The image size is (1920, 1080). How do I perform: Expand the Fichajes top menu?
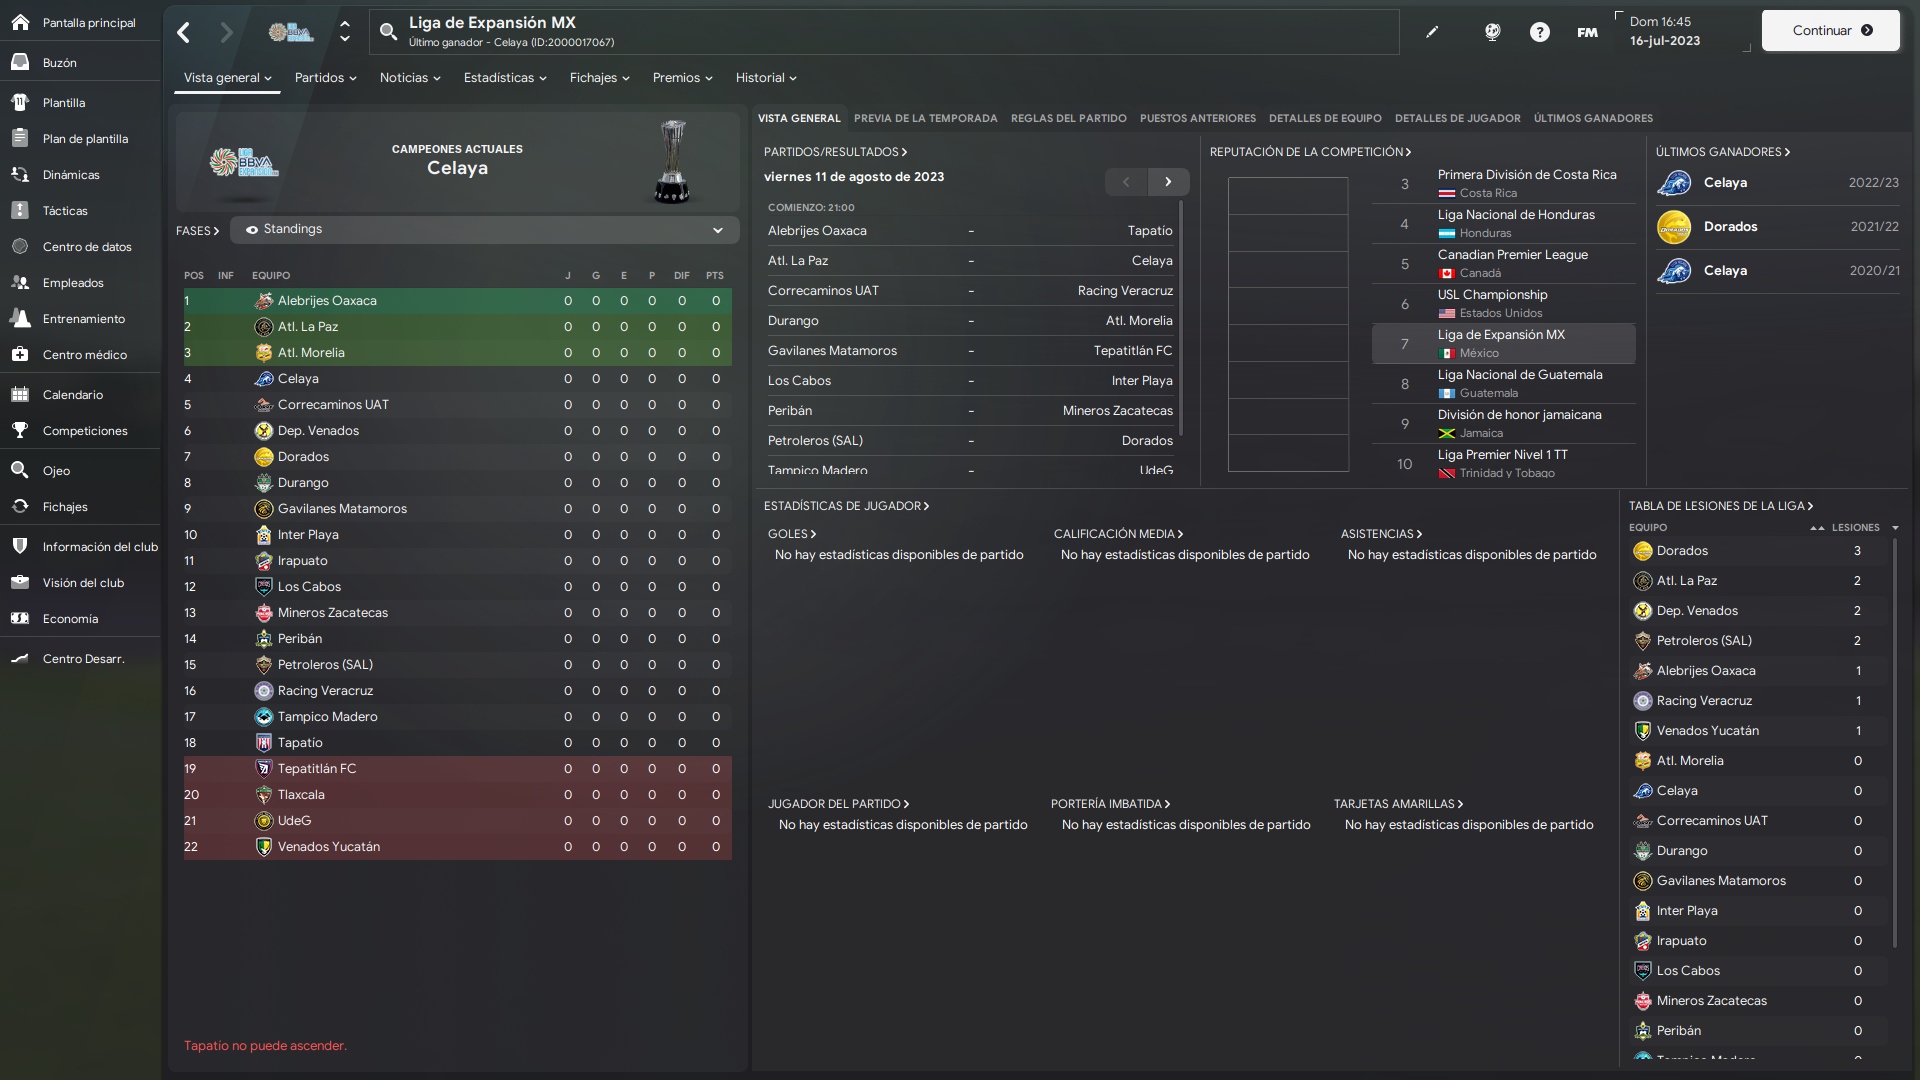[x=599, y=77]
